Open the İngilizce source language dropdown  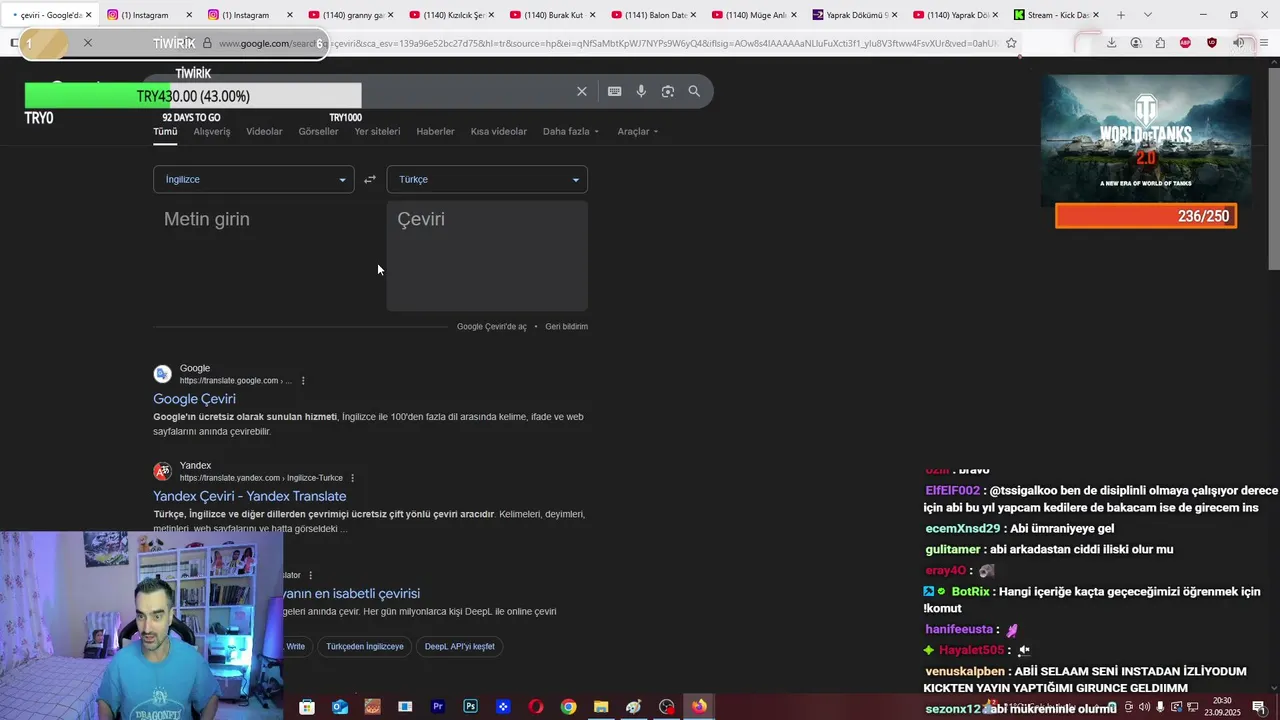[253, 180]
